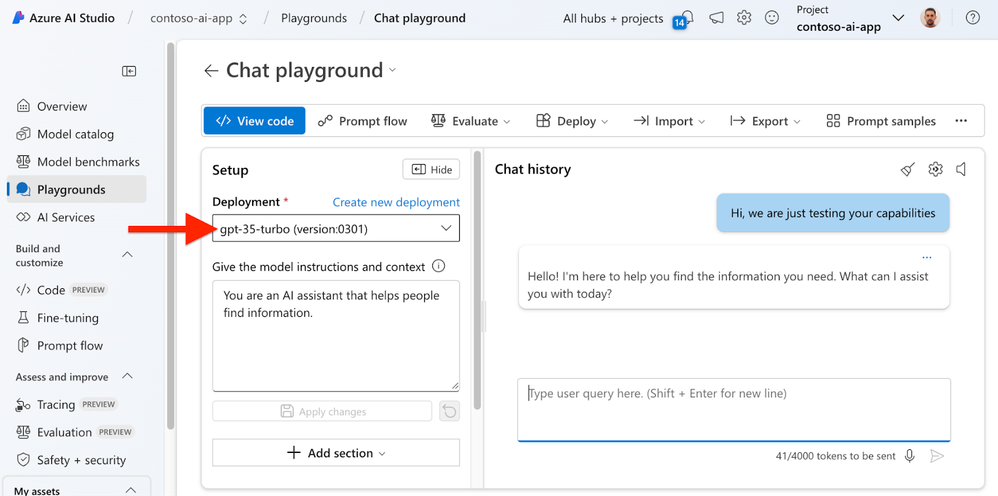This screenshot has height=496, width=998.
Task: Click the microphone icon in chat input
Action: tap(910, 456)
